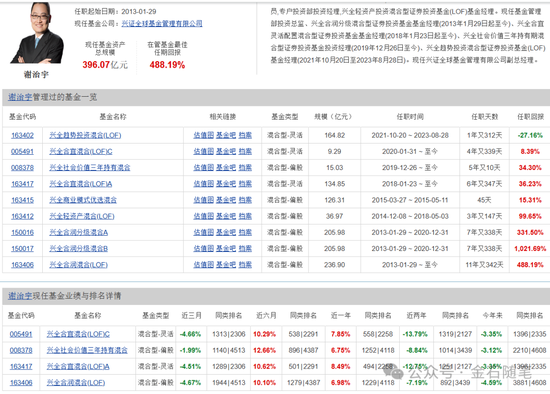
Task: Select 10.29% six-month return cell
Action: coord(264,334)
